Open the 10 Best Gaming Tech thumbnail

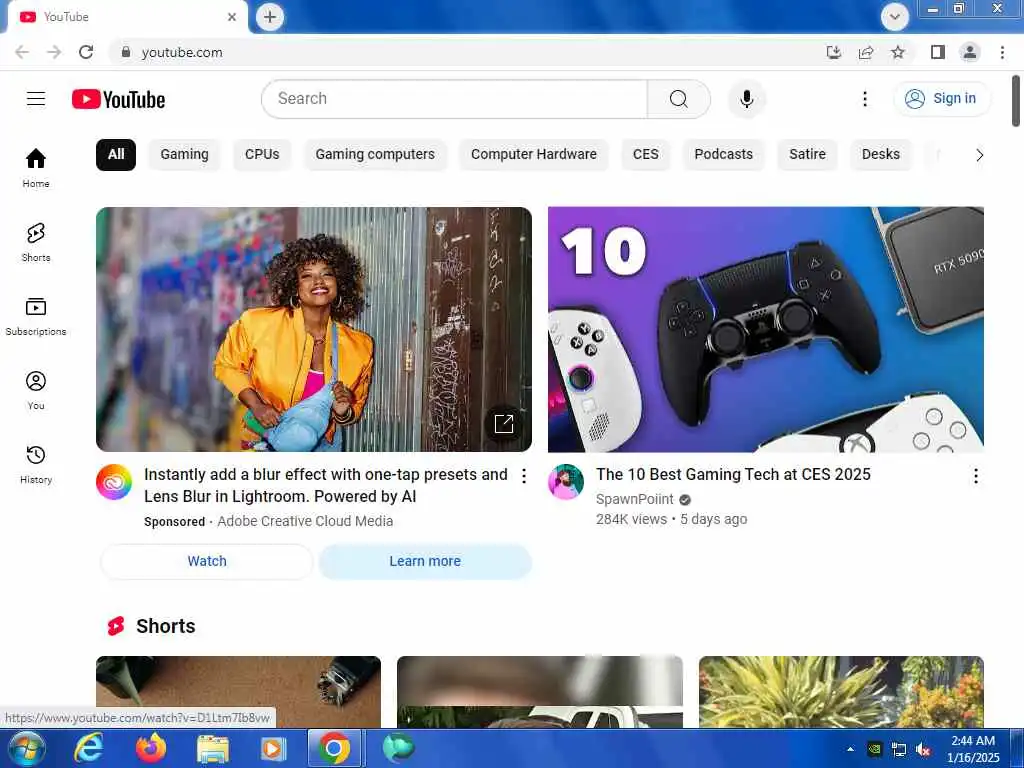[x=765, y=329]
